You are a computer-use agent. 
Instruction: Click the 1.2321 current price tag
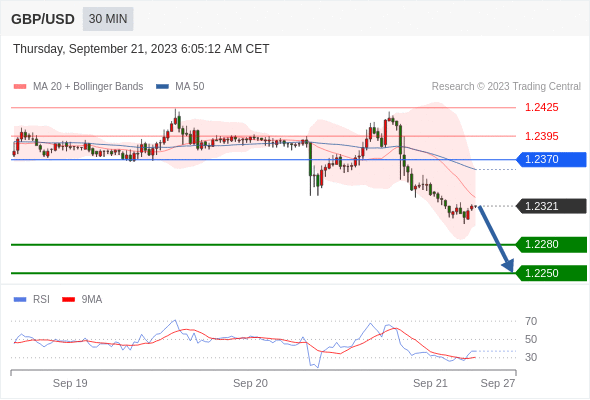coord(551,206)
